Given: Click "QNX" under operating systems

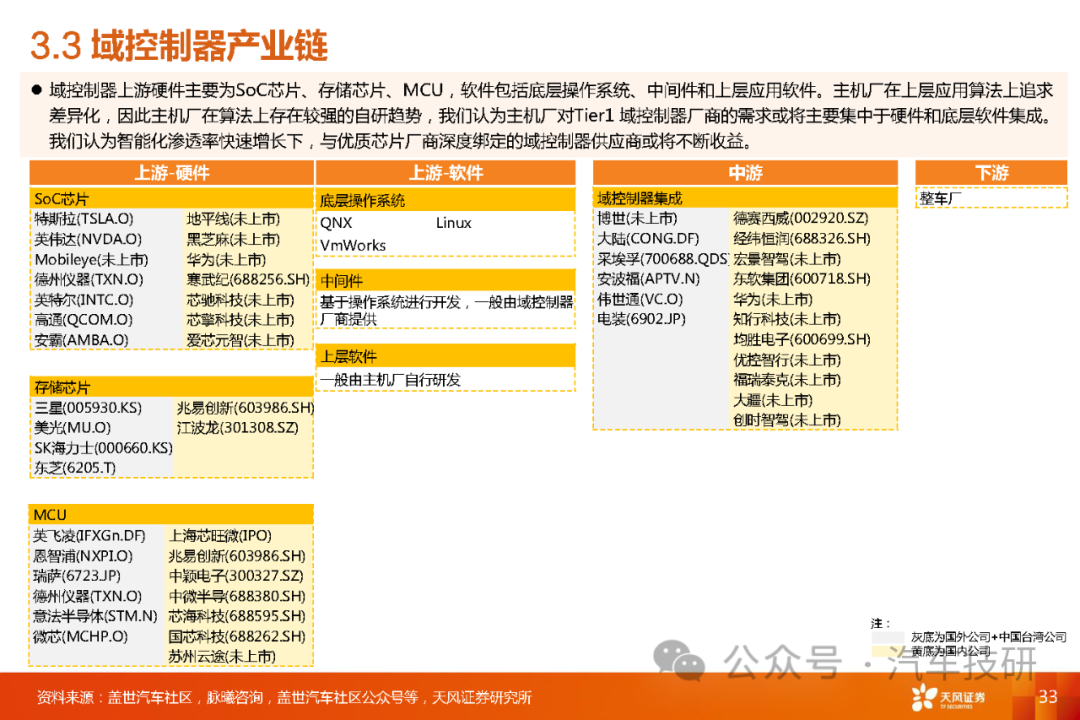Looking at the screenshot, I should tap(336, 223).
